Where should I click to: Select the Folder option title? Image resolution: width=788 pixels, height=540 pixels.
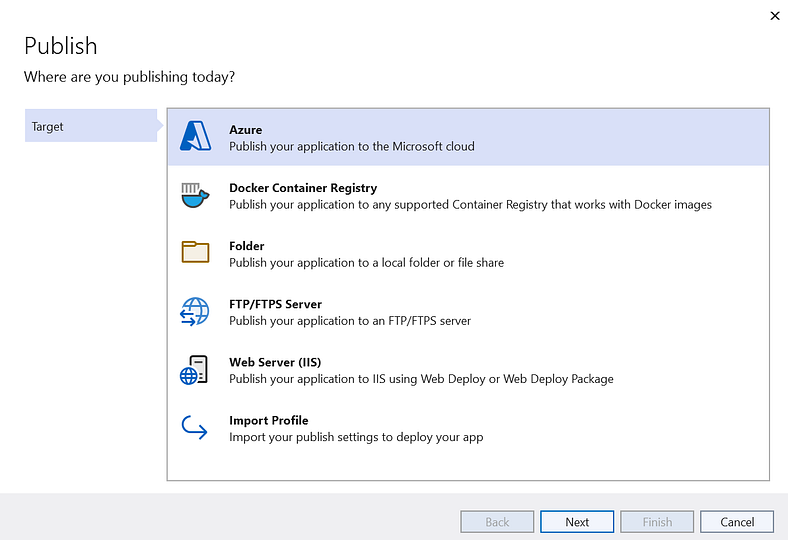coord(246,246)
